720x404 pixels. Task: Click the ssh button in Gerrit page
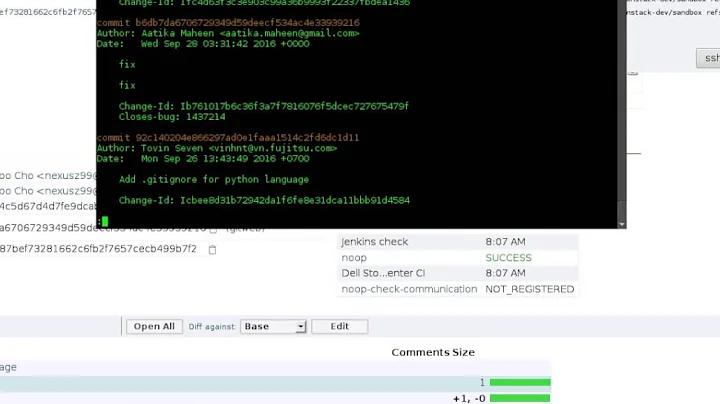click(x=709, y=58)
